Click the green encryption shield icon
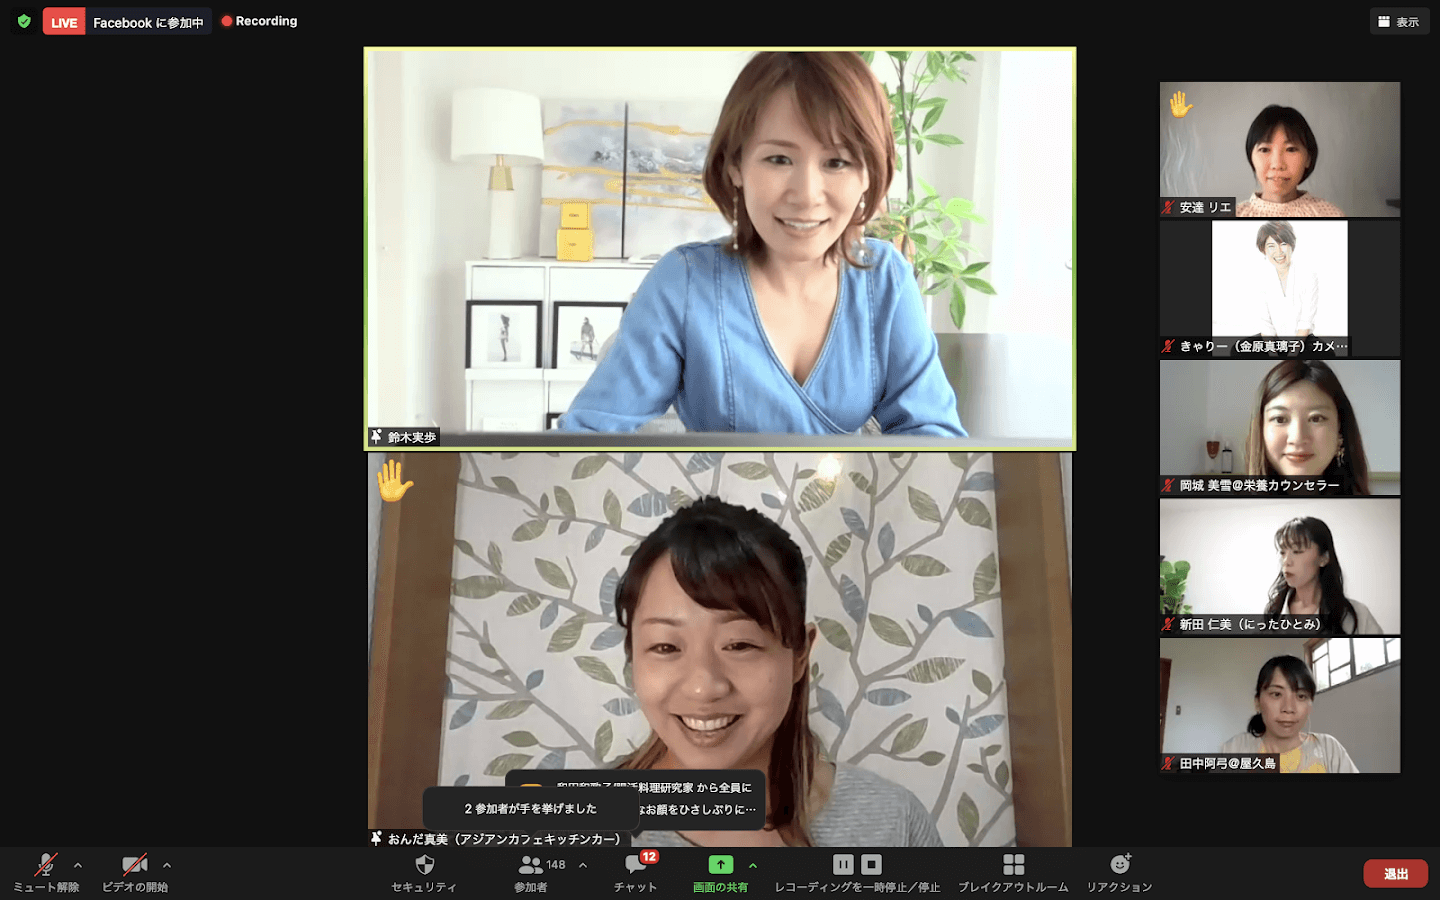The height and width of the screenshot is (900, 1440). click(x=24, y=21)
